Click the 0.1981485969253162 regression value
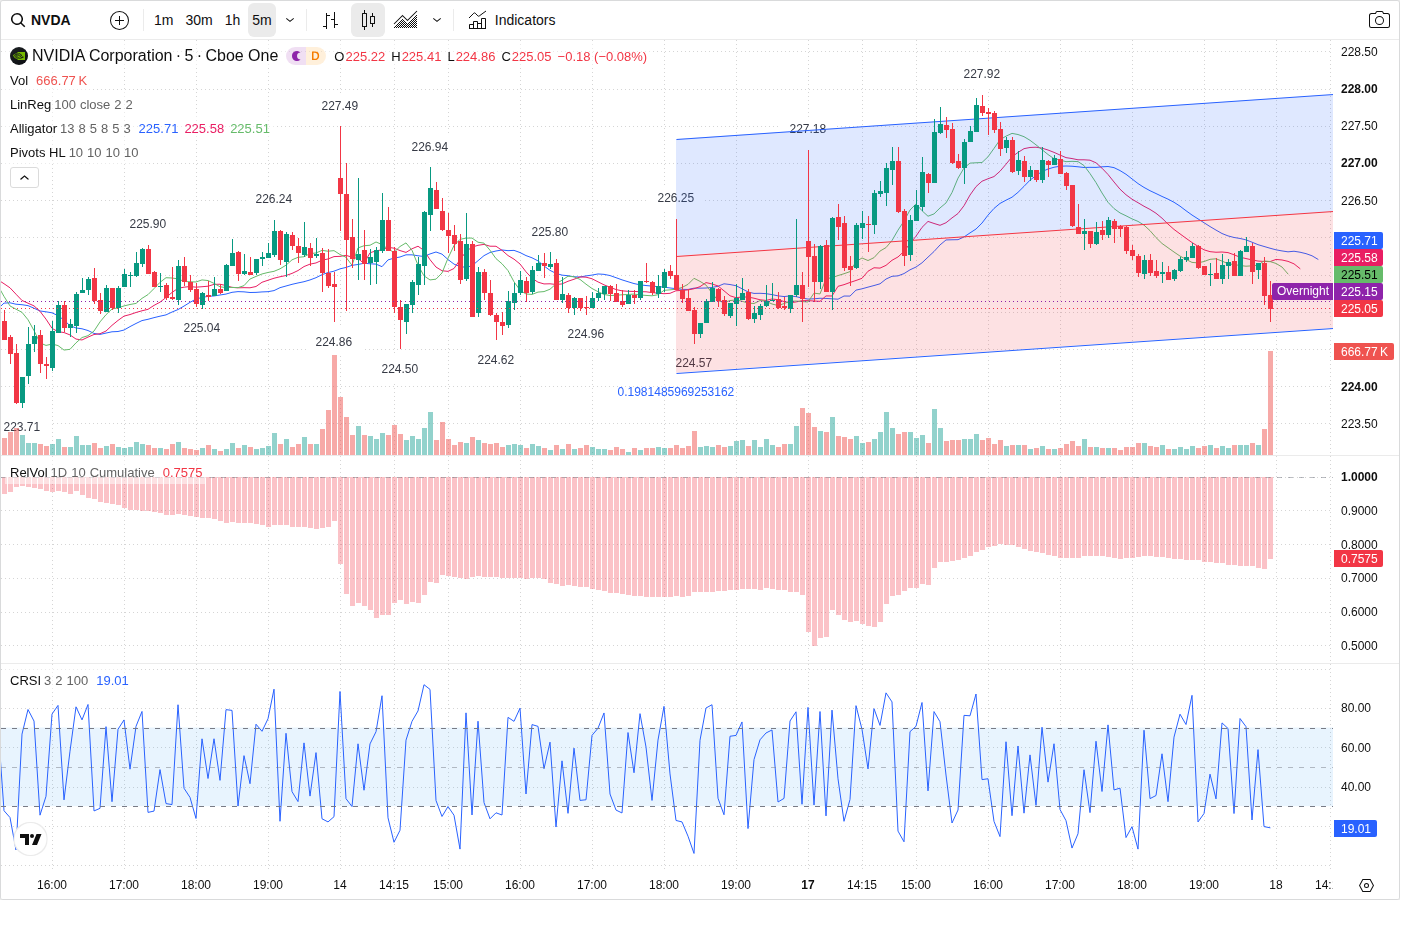The image size is (1420, 950). (x=676, y=392)
